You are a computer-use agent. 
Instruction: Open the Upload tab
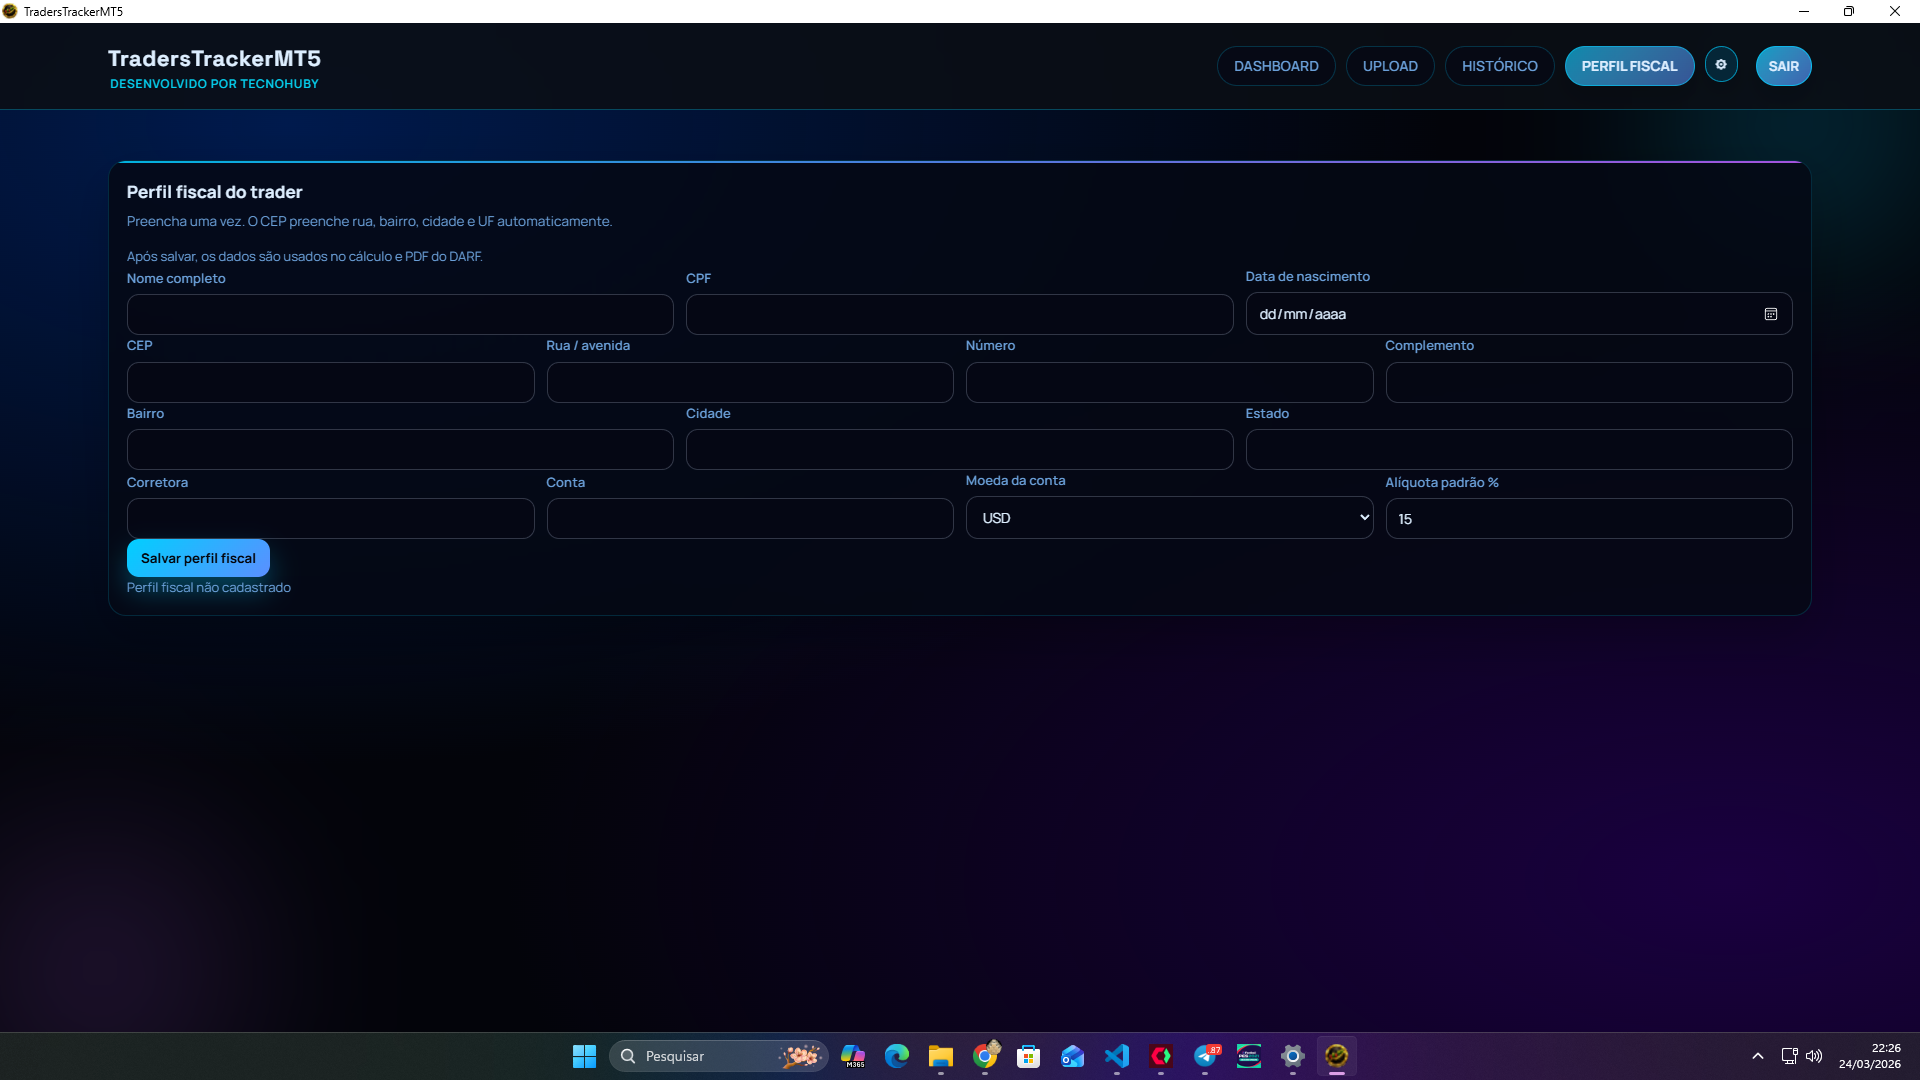pyautogui.click(x=1389, y=66)
